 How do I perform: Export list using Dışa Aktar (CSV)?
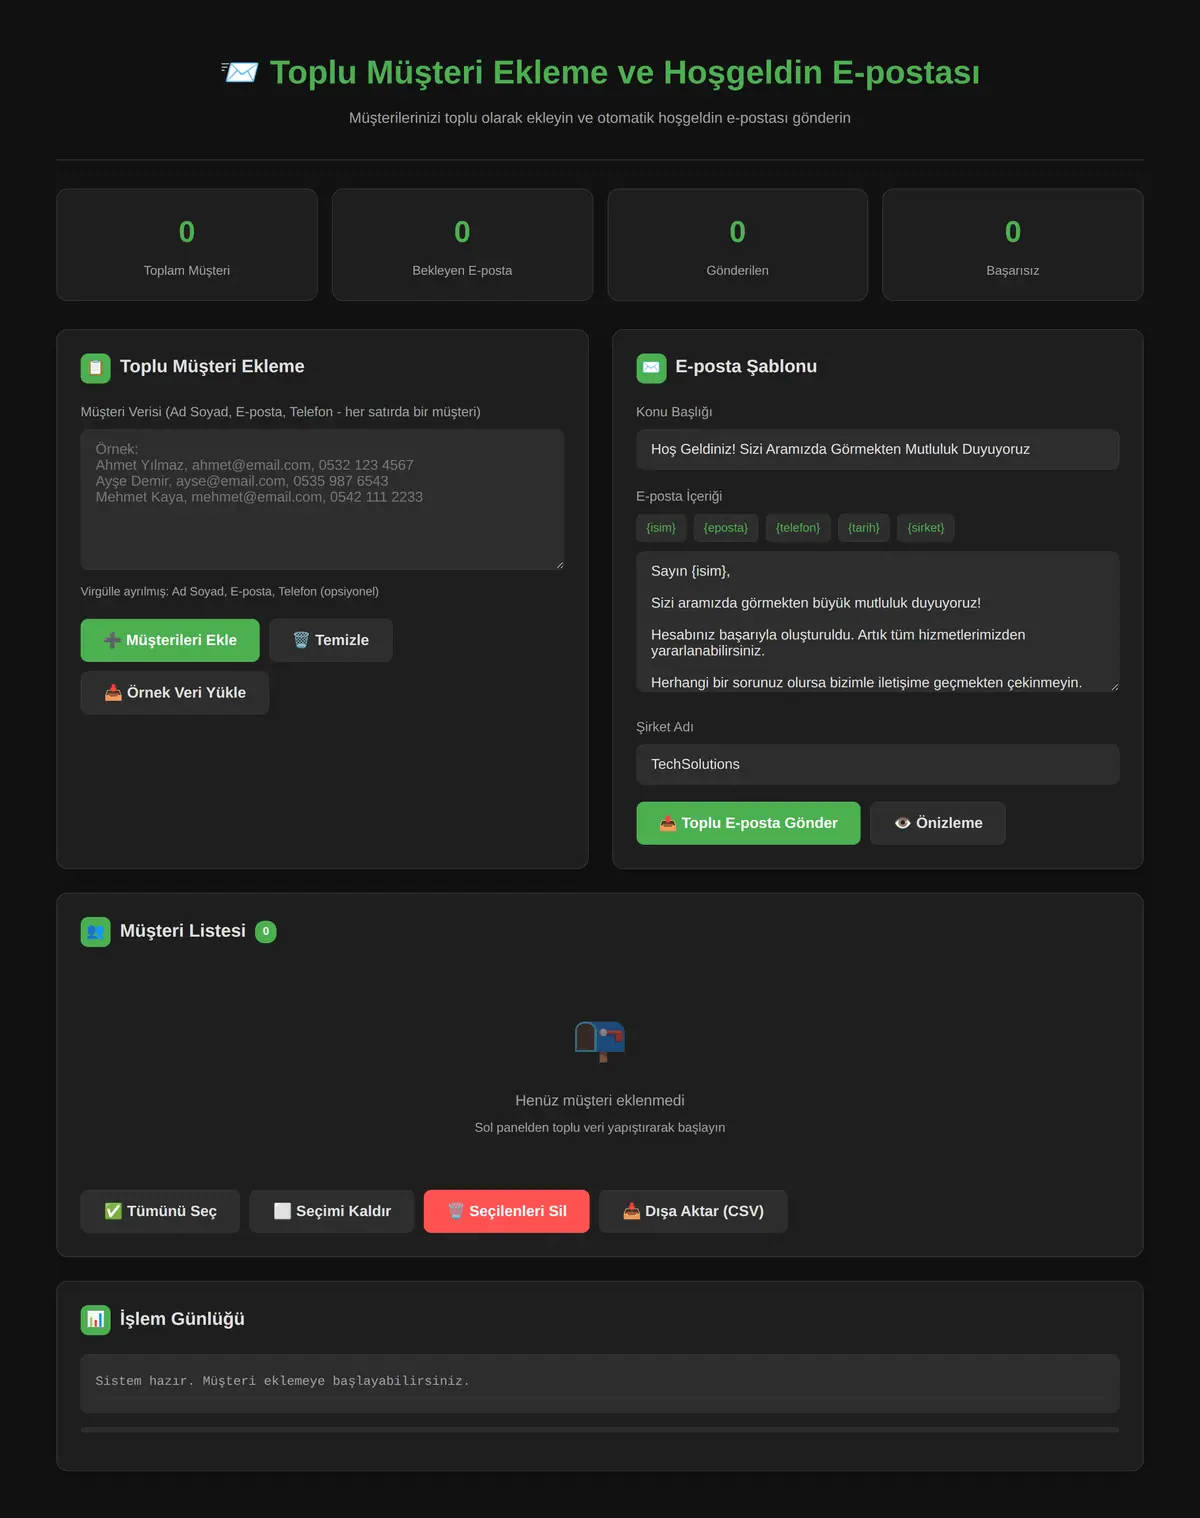coord(693,1211)
